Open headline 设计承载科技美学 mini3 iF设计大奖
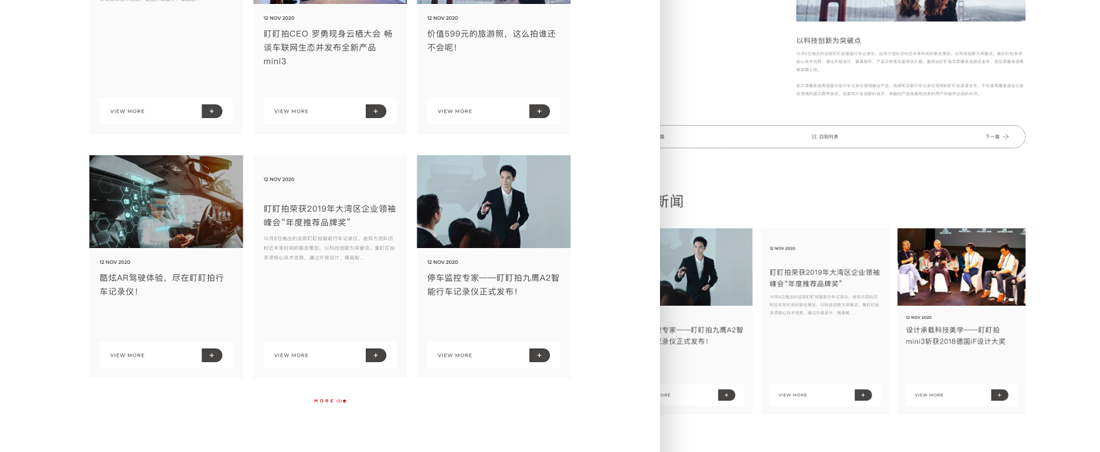 click(955, 335)
